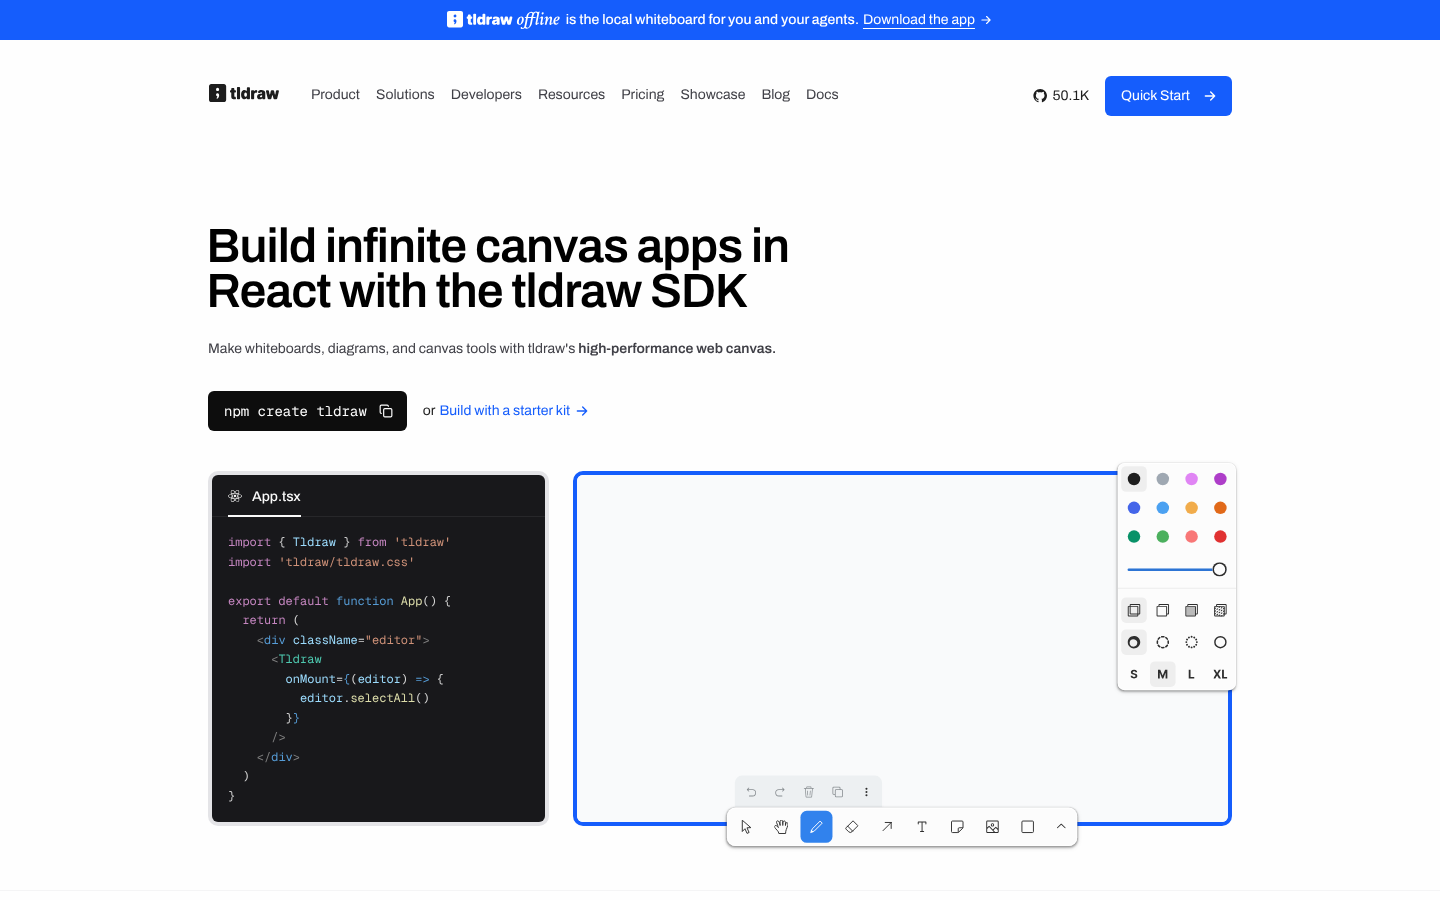Click the Quick Start button
This screenshot has width=1440, height=900.
click(1168, 96)
